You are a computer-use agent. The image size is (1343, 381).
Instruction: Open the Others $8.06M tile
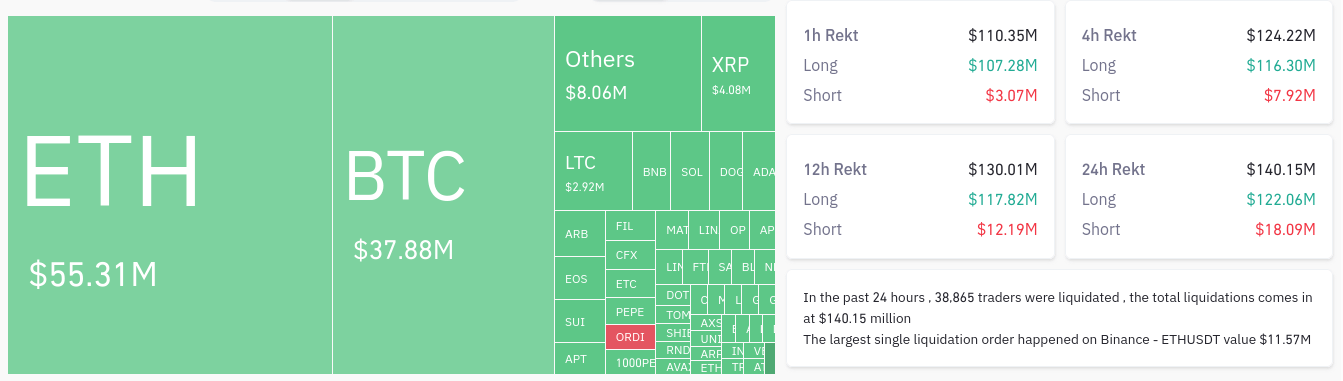pyautogui.click(x=628, y=73)
